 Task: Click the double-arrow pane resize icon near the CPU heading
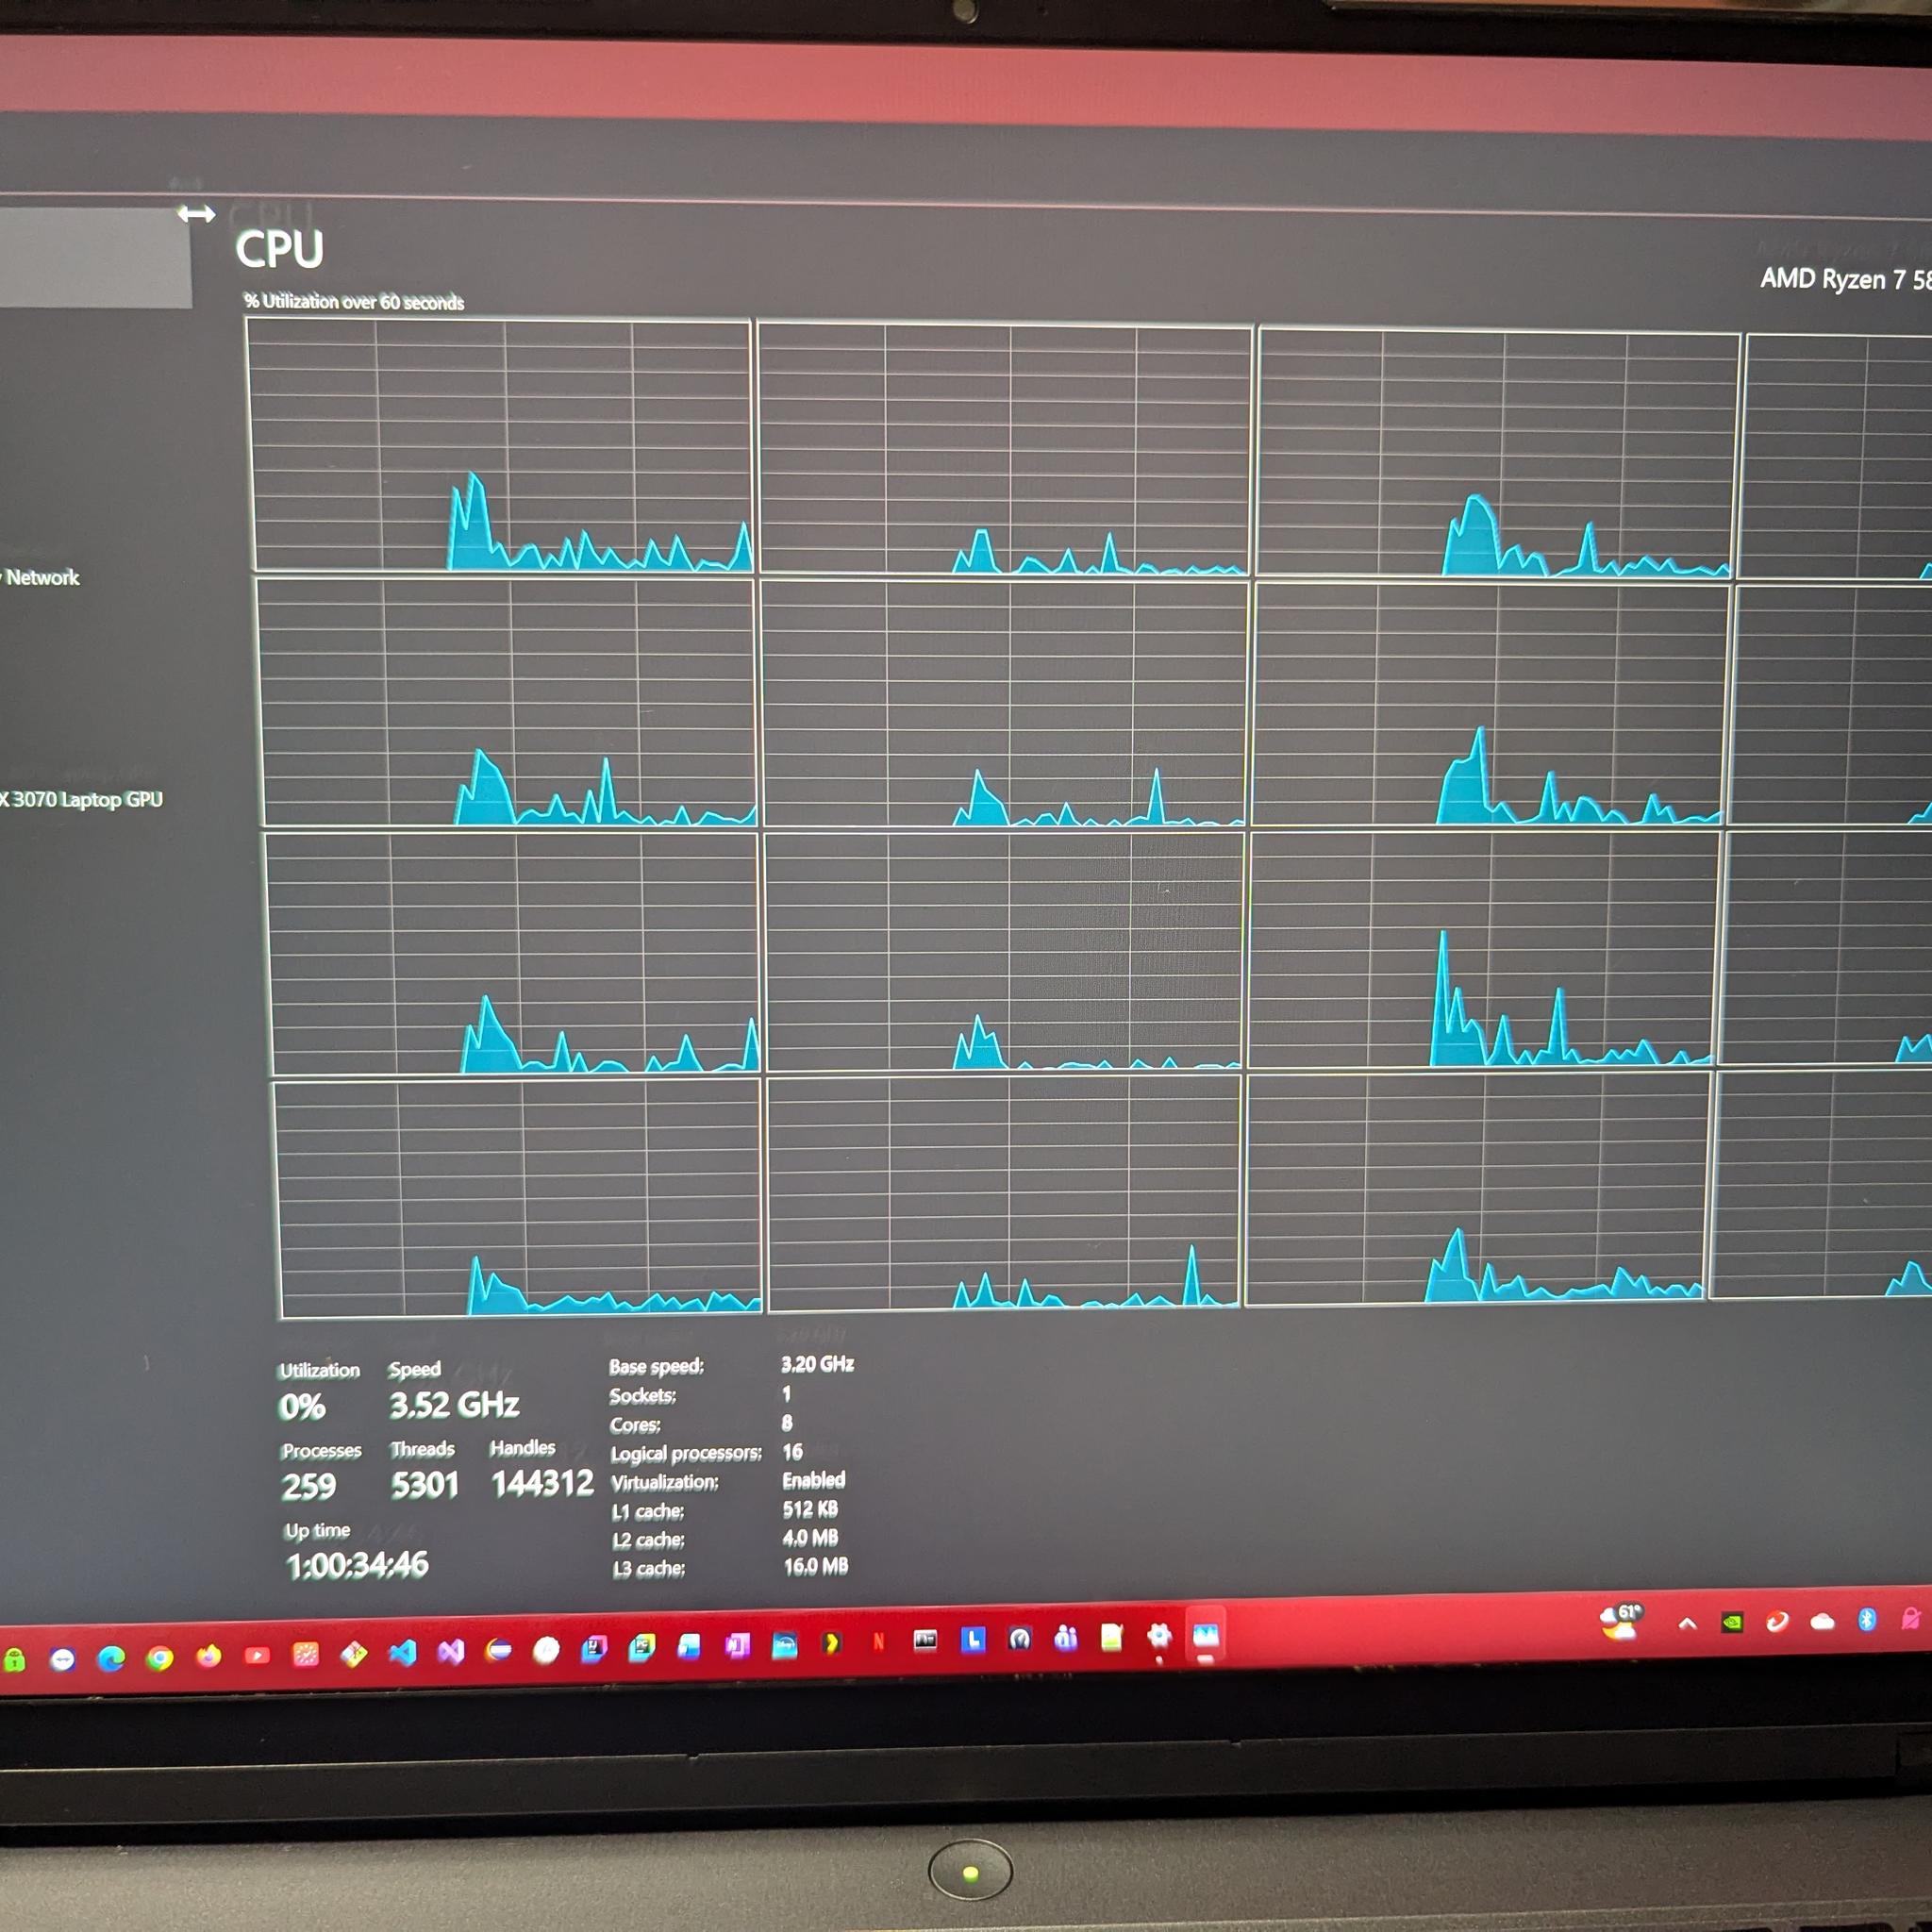(196, 214)
